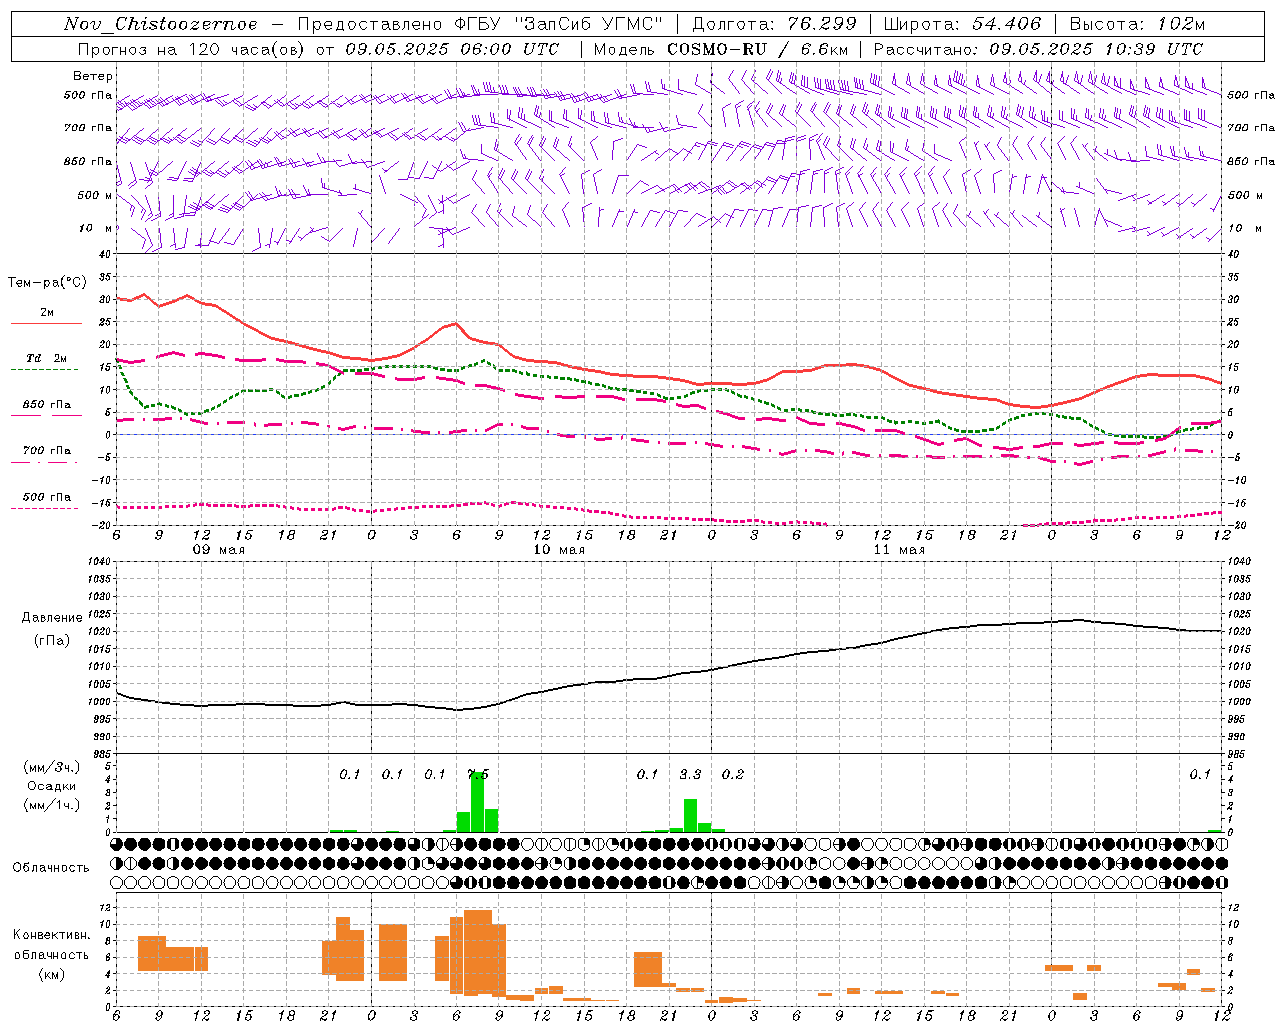Click the forecast start 09.05.2025 06:00 UTC
This screenshot has width=1280, height=1024.
pyautogui.click(x=452, y=49)
